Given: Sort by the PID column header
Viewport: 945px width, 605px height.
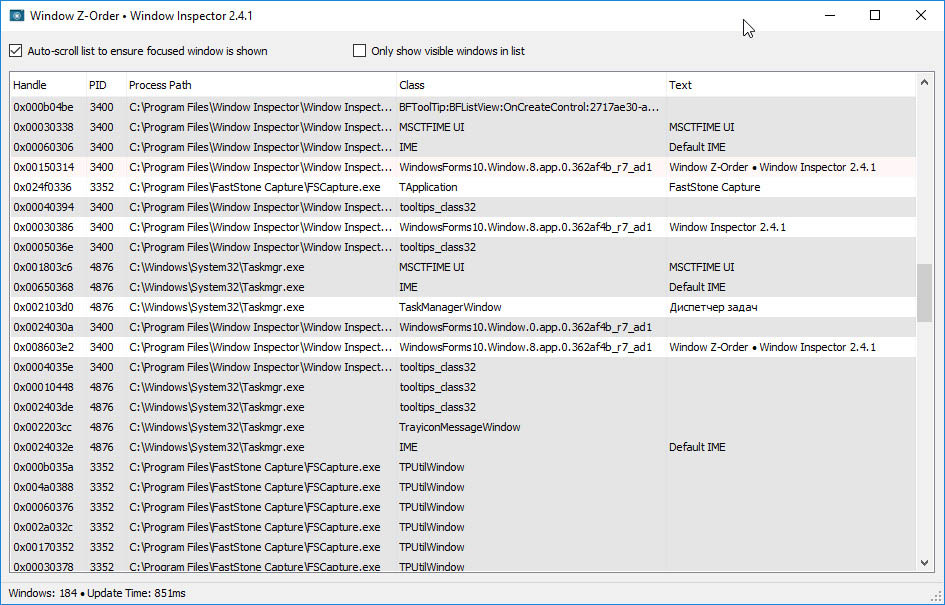Looking at the screenshot, I should pyautogui.click(x=105, y=85).
